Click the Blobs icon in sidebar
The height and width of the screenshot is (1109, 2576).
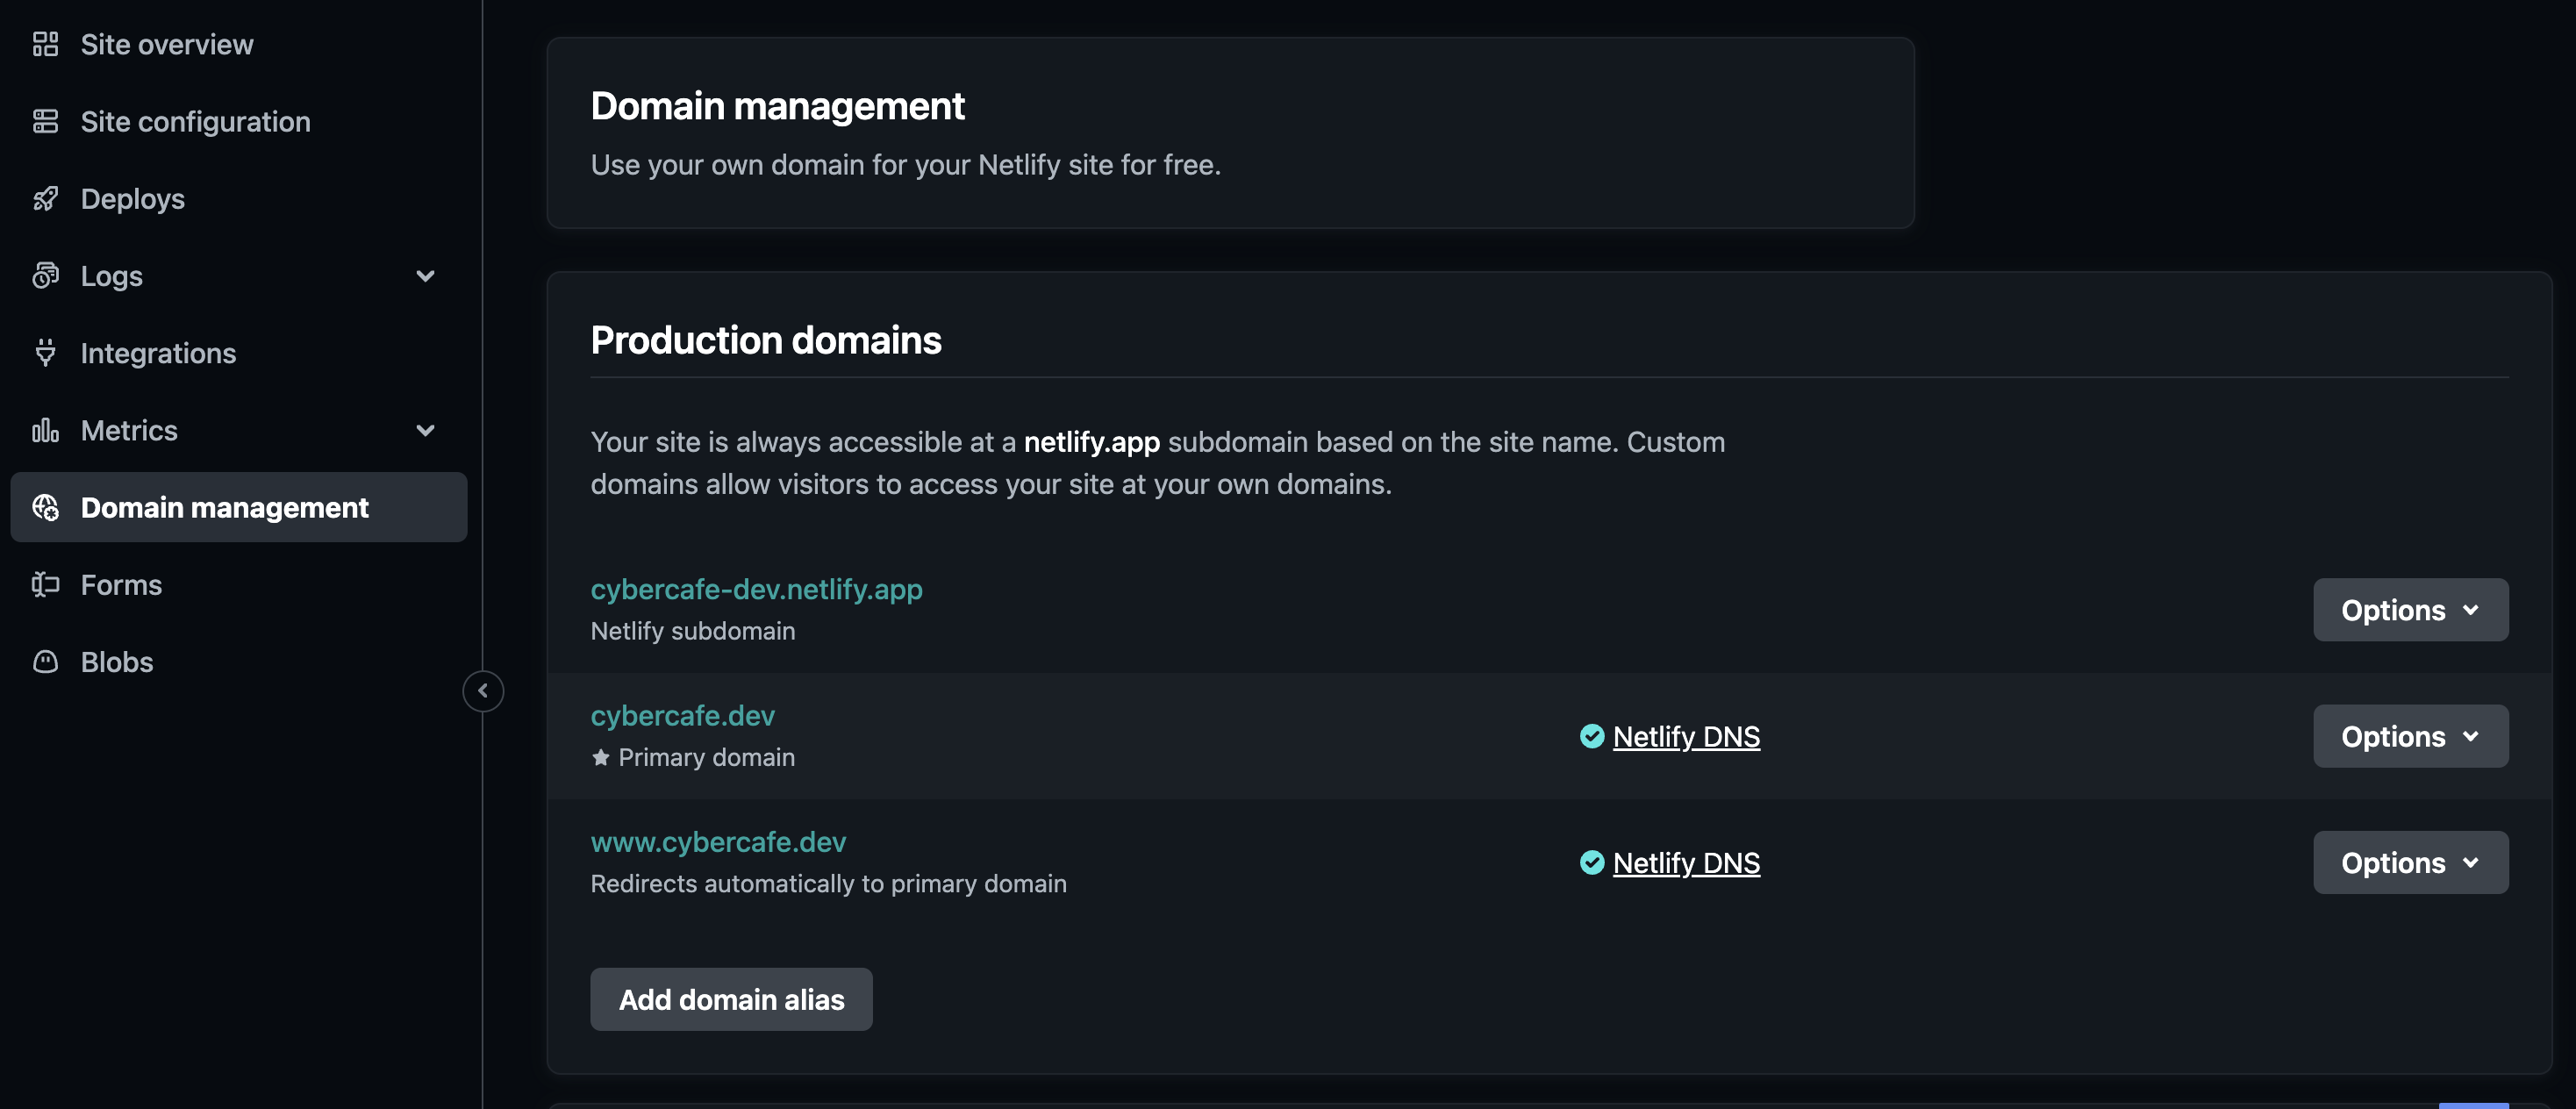click(45, 661)
